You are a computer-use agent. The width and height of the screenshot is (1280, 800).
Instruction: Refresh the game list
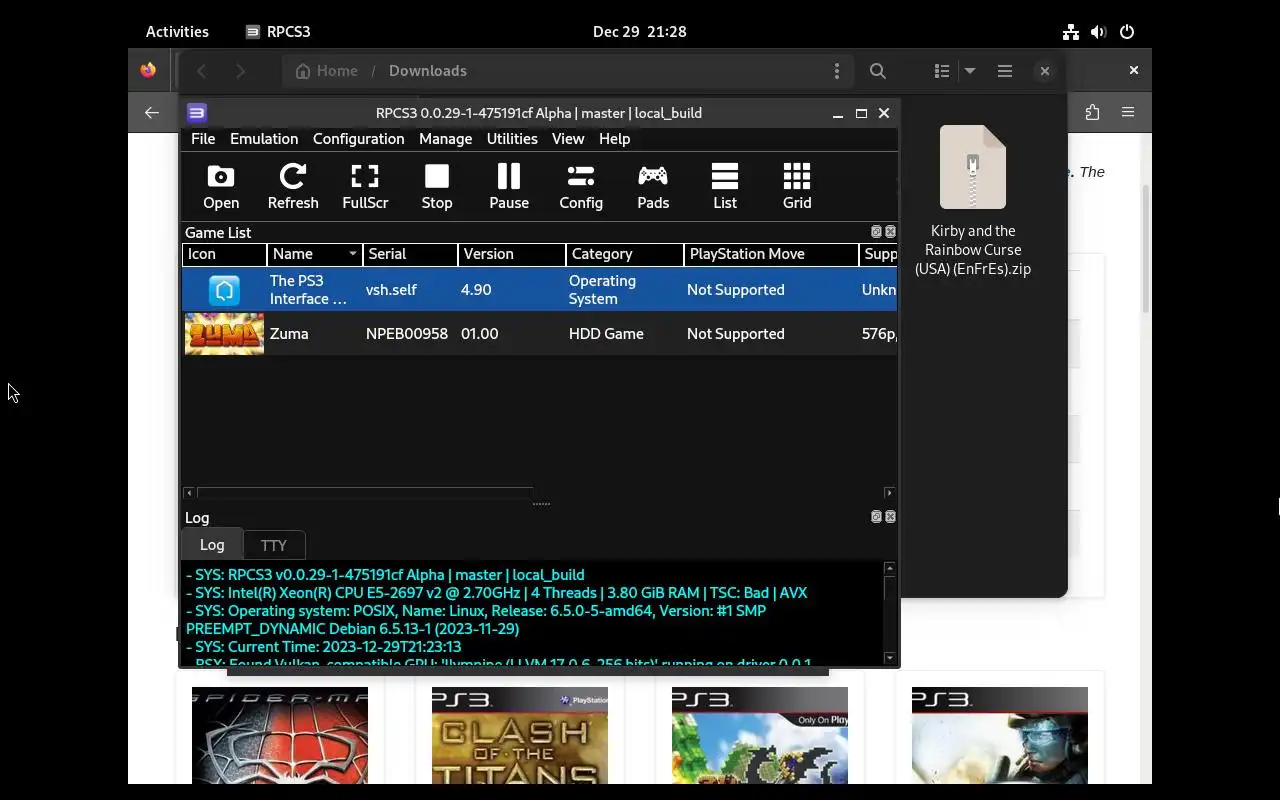(293, 187)
